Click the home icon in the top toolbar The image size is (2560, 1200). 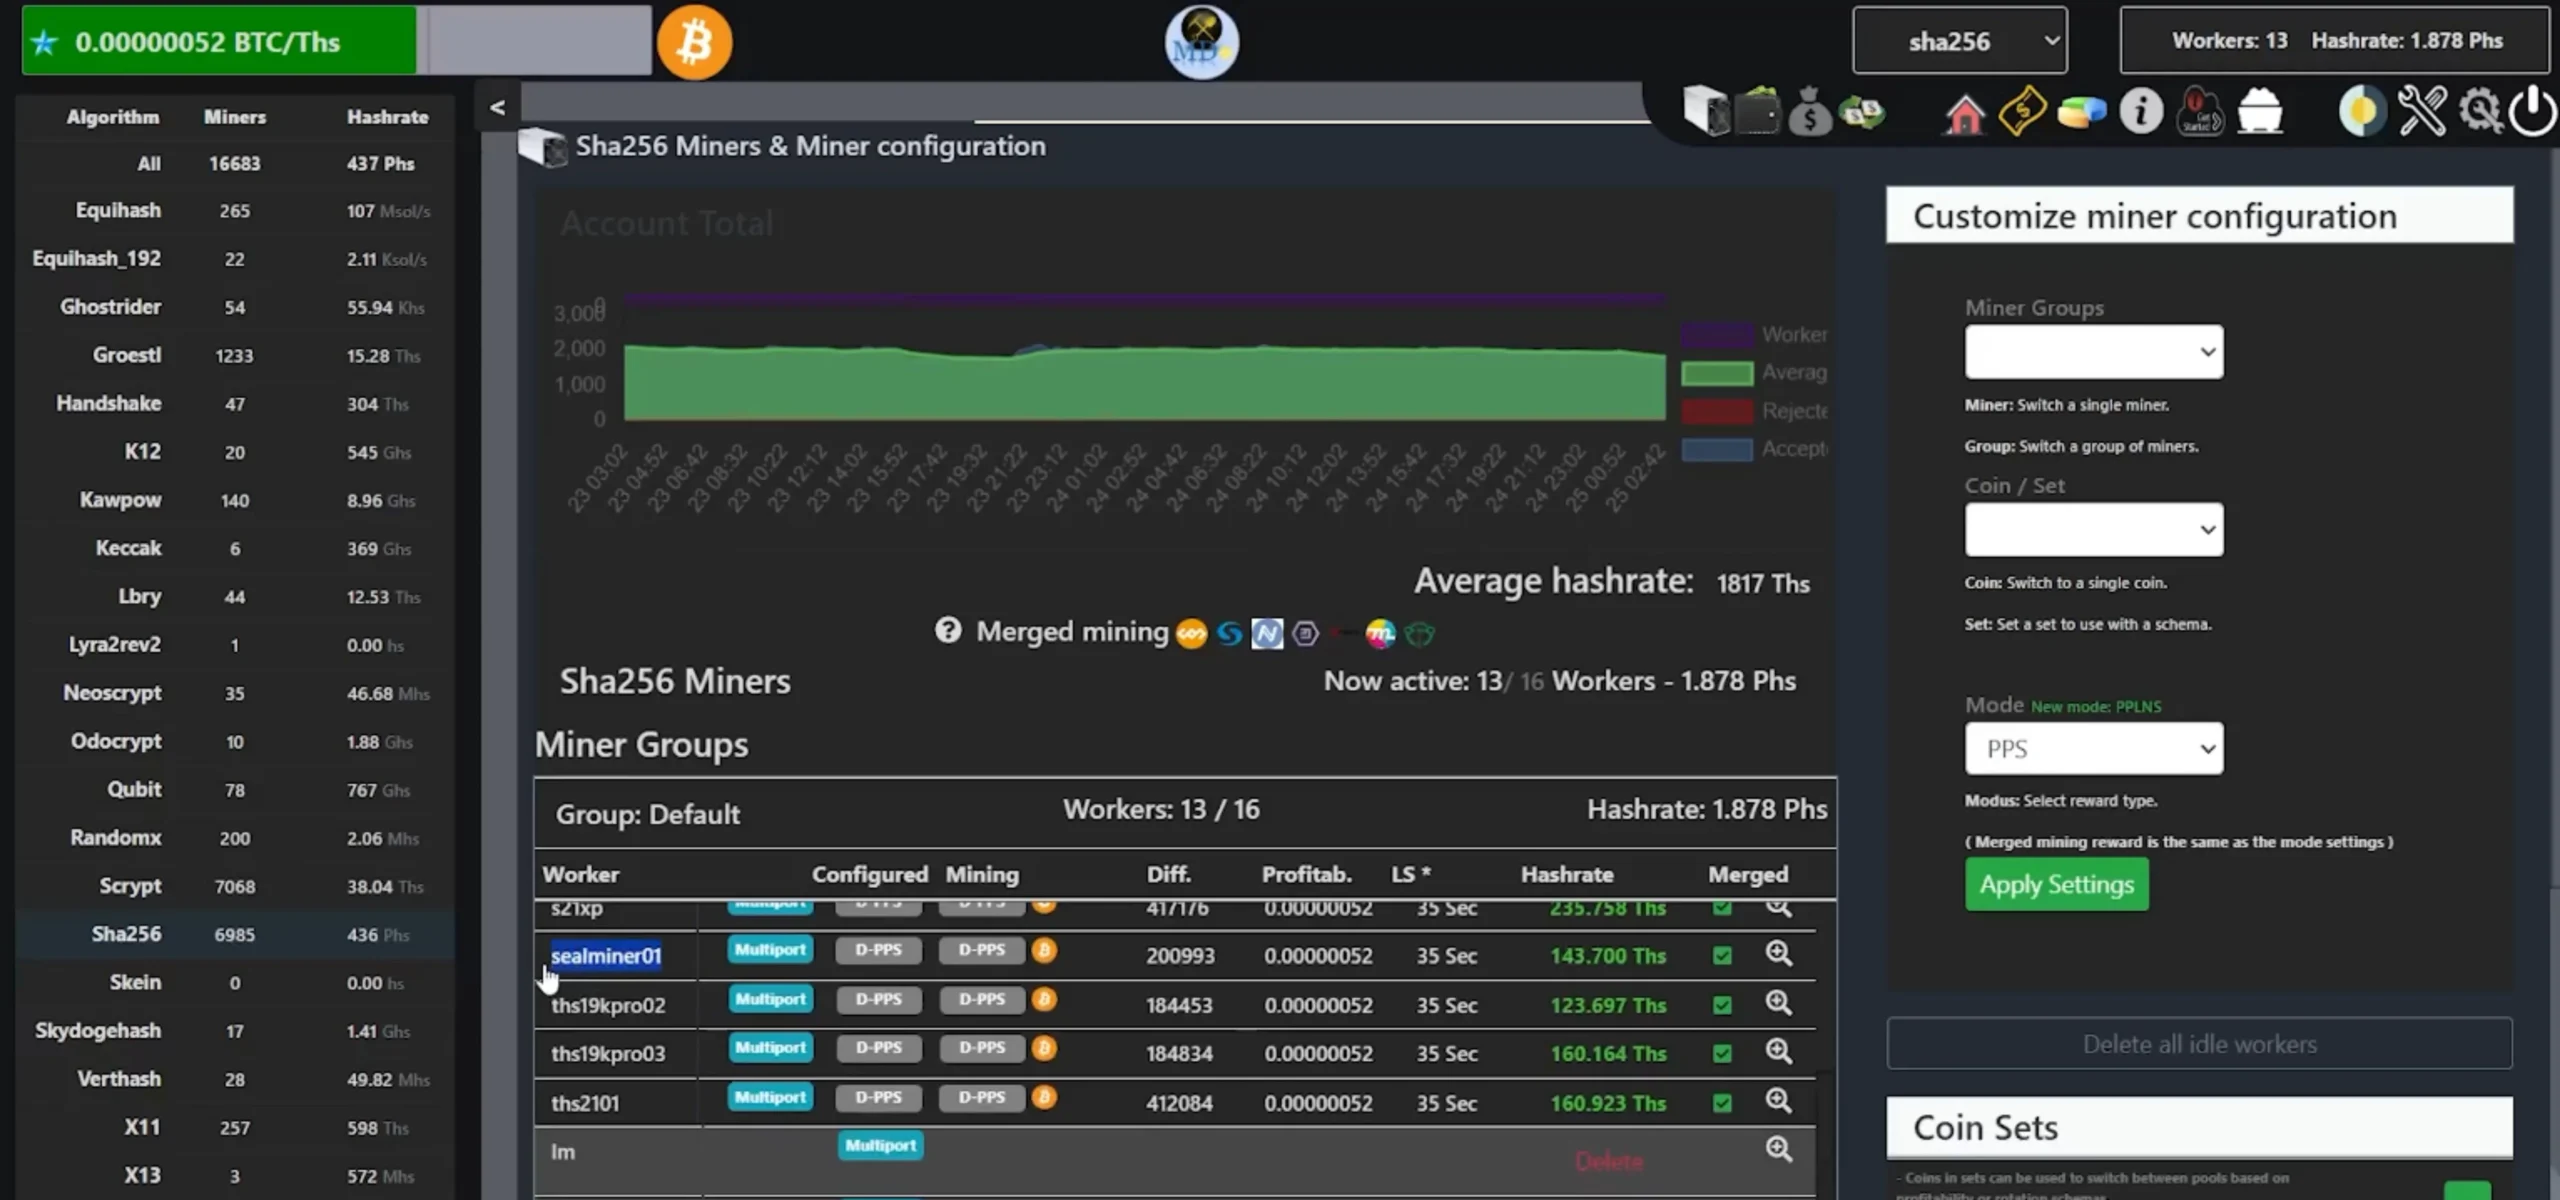(x=1963, y=113)
